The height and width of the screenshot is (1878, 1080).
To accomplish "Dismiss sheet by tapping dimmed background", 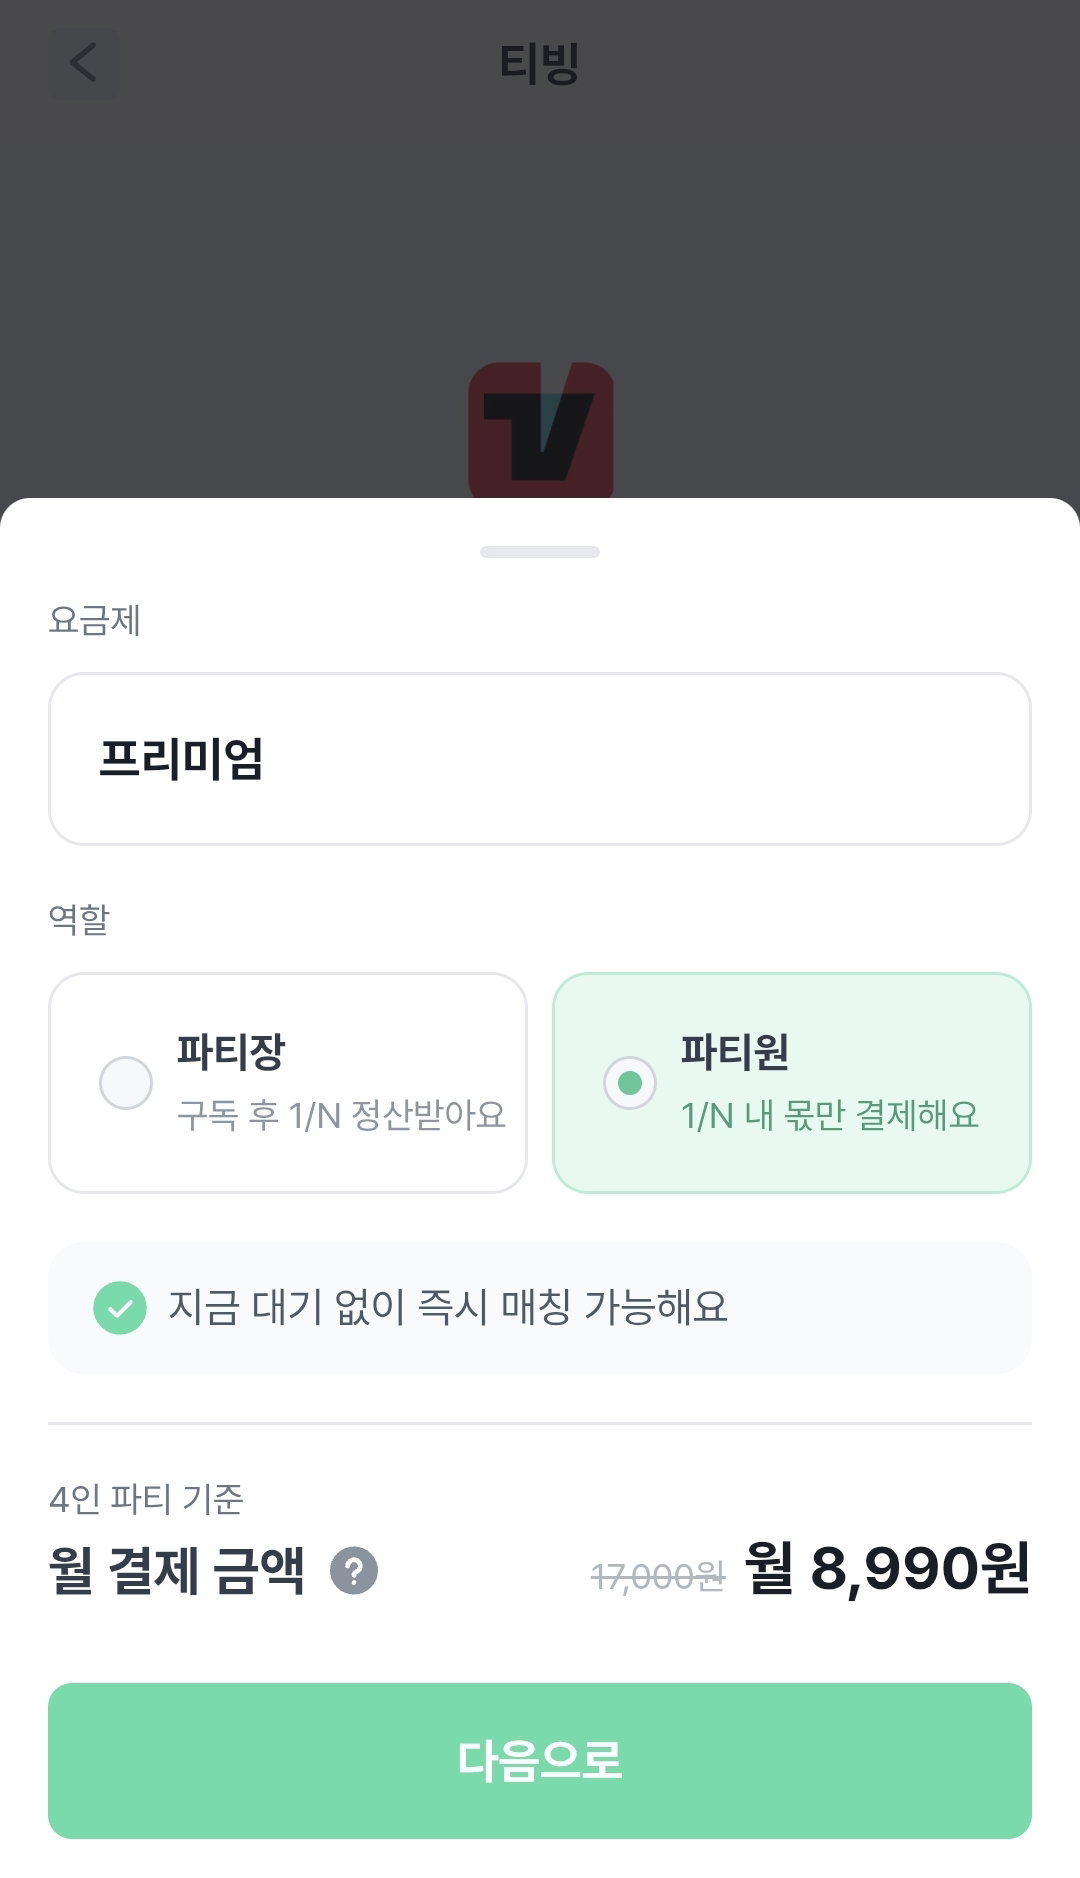I will tap(540, 250).
